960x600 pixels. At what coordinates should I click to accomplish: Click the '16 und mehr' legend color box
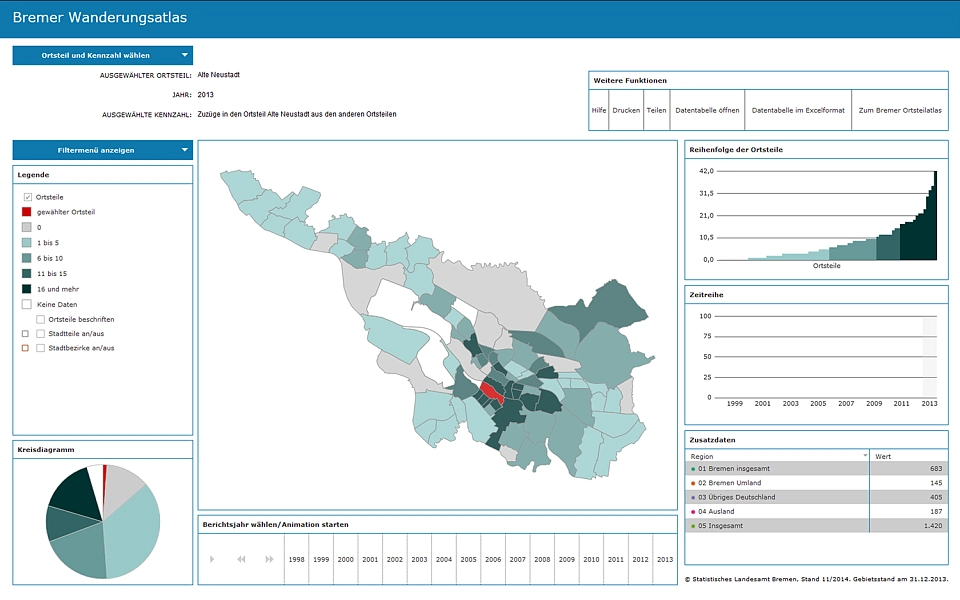[27, 288]
